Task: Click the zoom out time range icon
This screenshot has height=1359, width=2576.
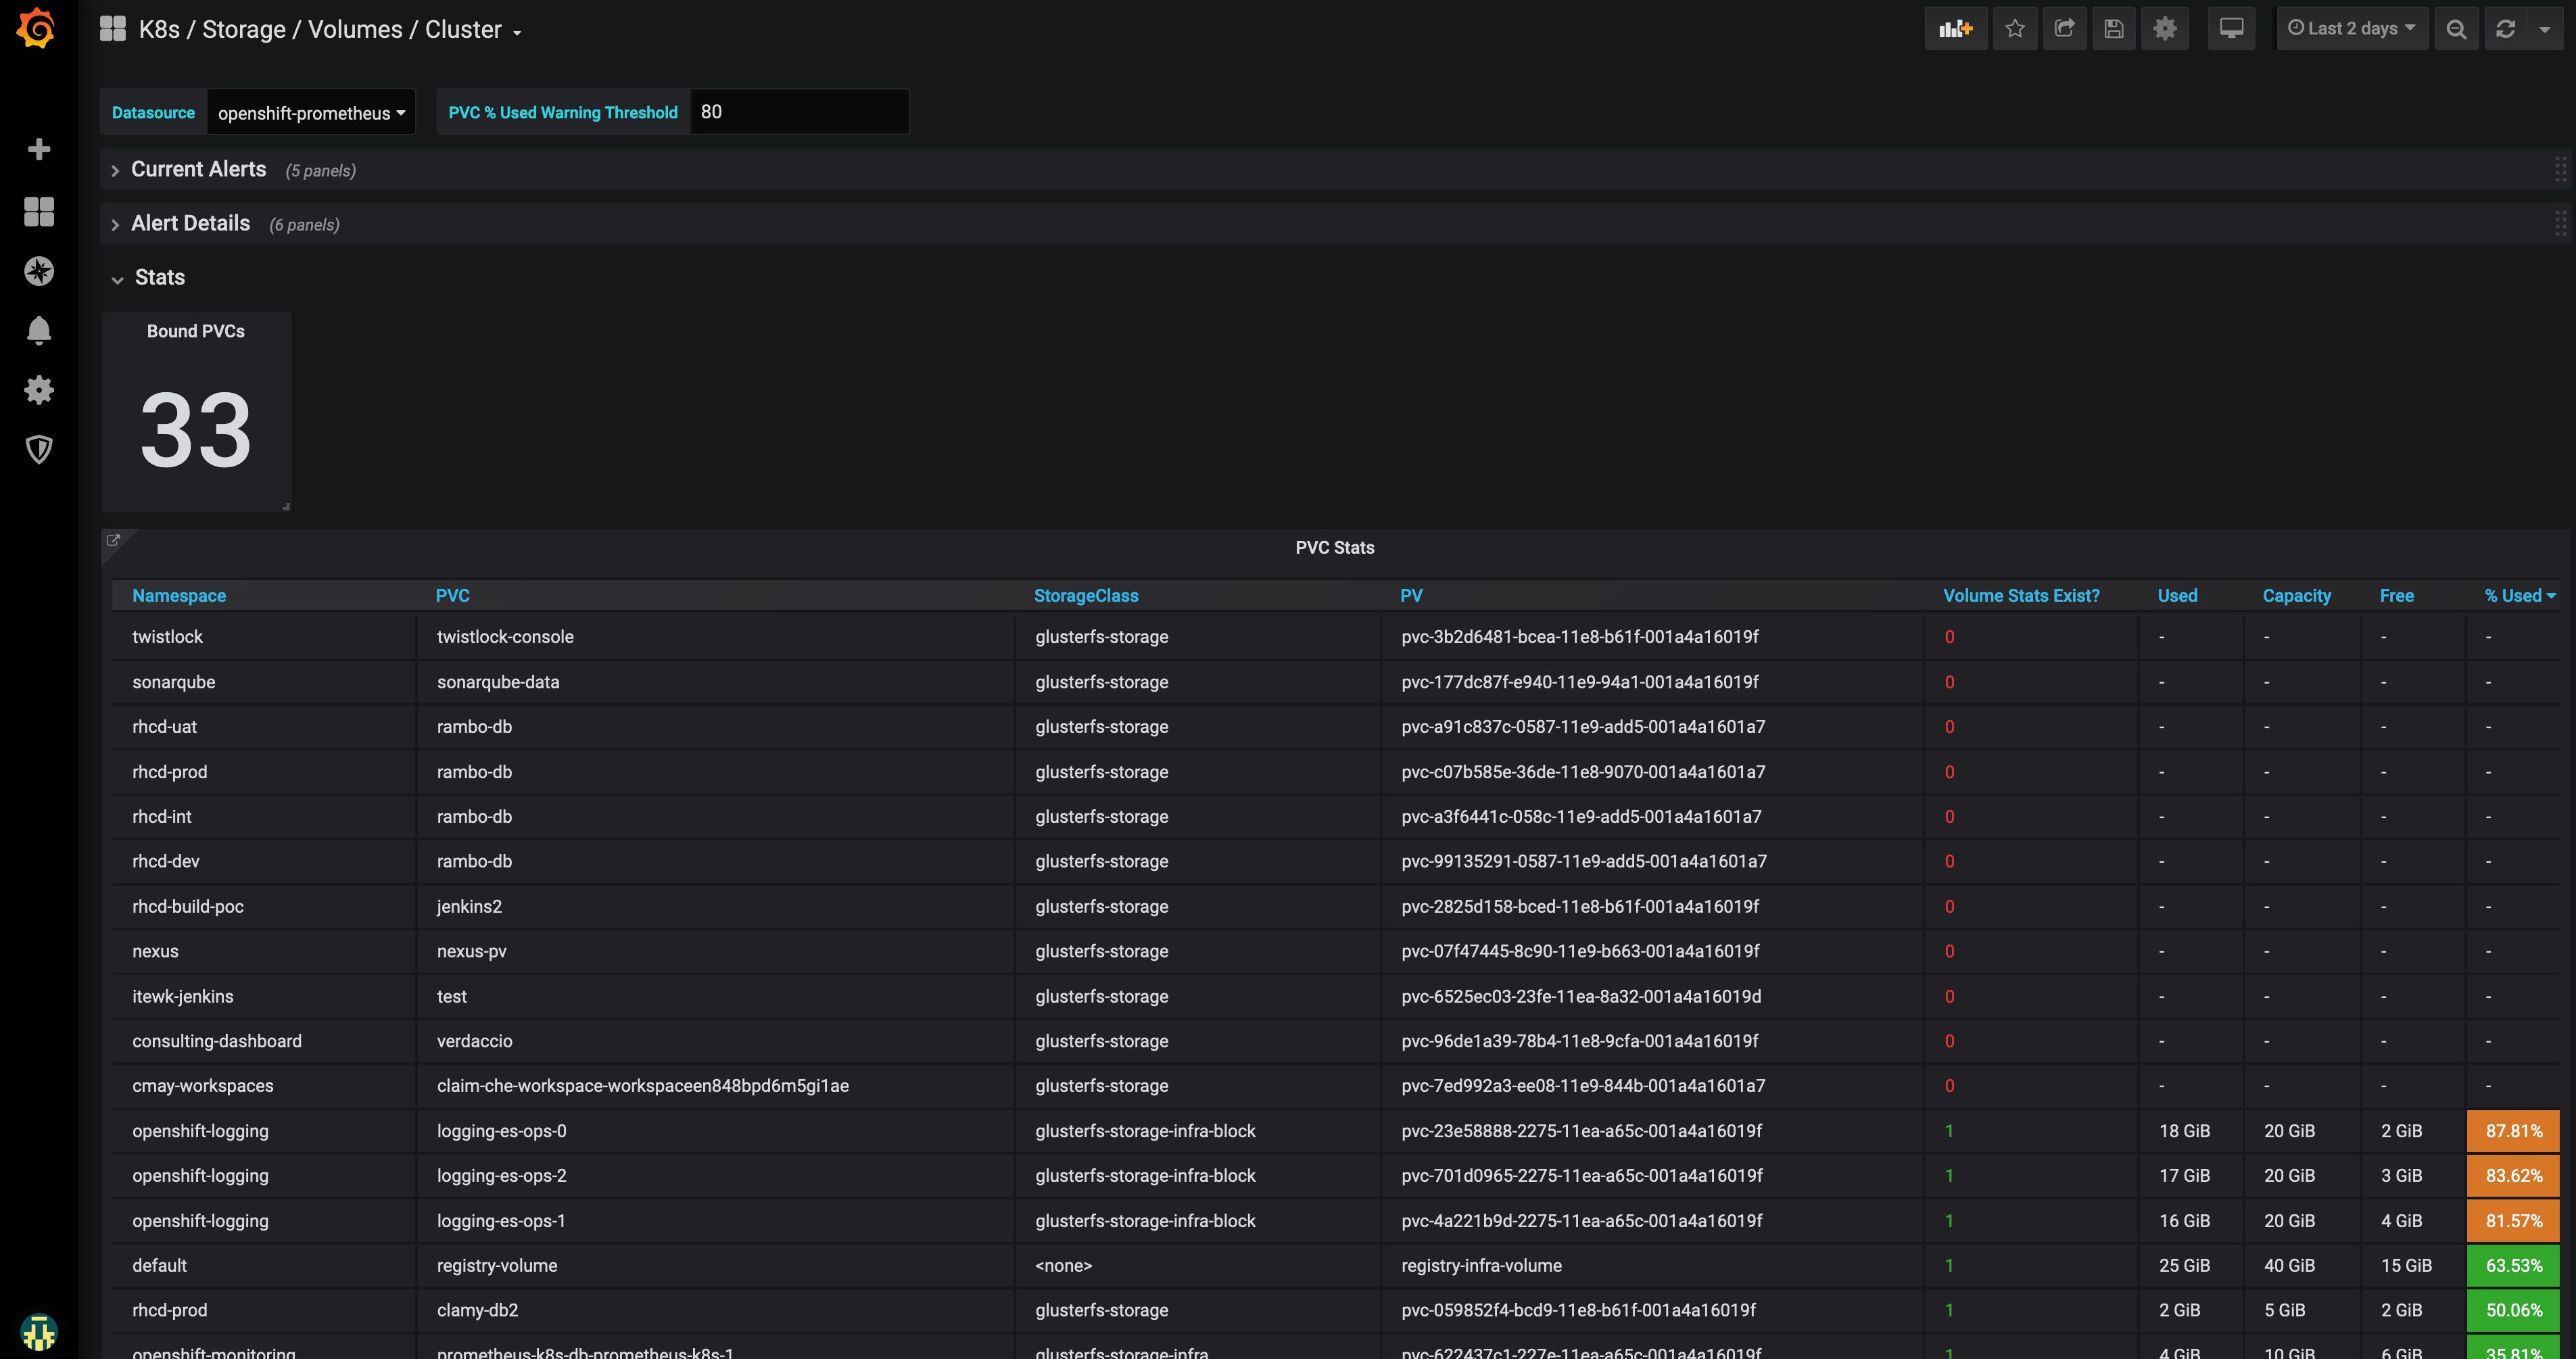Action: (x=2455, y=29)
